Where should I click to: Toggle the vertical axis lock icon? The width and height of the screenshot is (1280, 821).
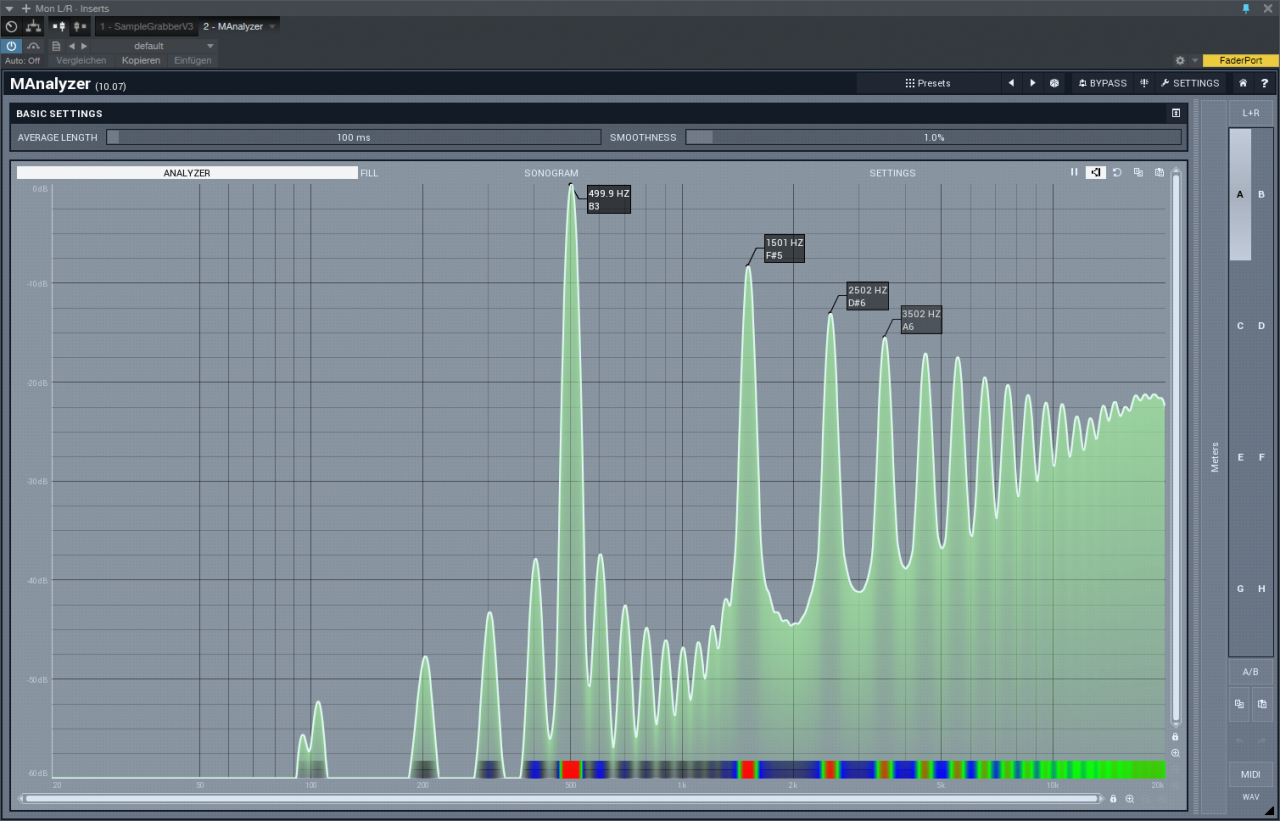[1175, 737]
